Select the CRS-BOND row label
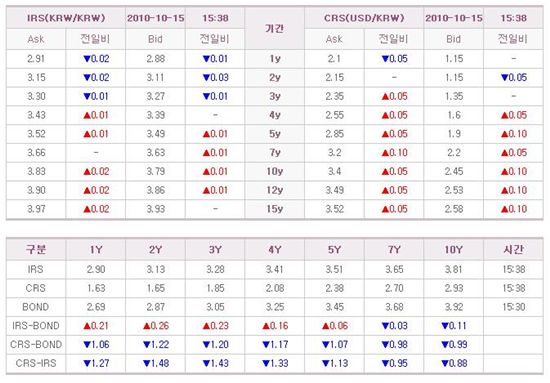This screenshot has height=383, width=550. 36,344
